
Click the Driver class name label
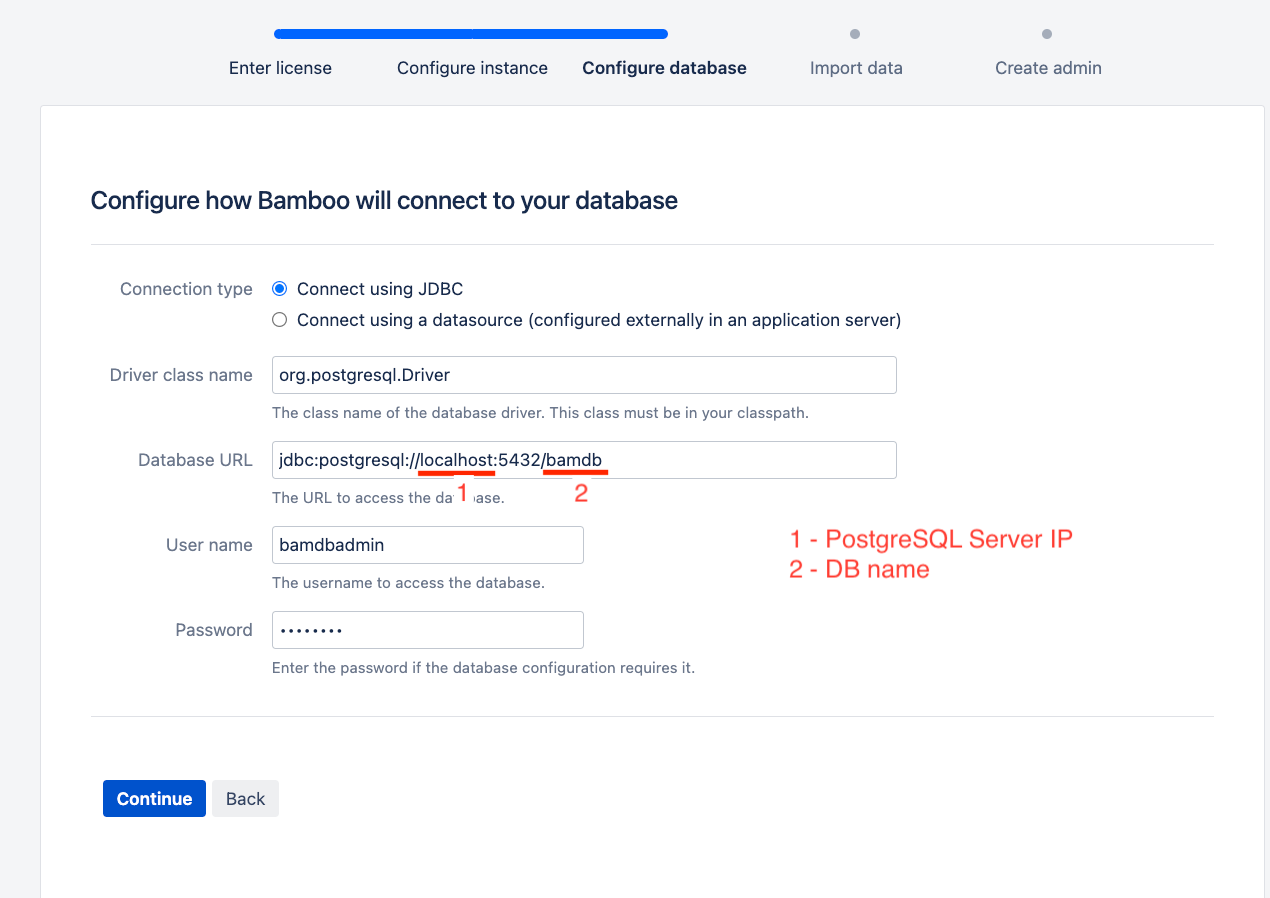click(x=181, y=375)
